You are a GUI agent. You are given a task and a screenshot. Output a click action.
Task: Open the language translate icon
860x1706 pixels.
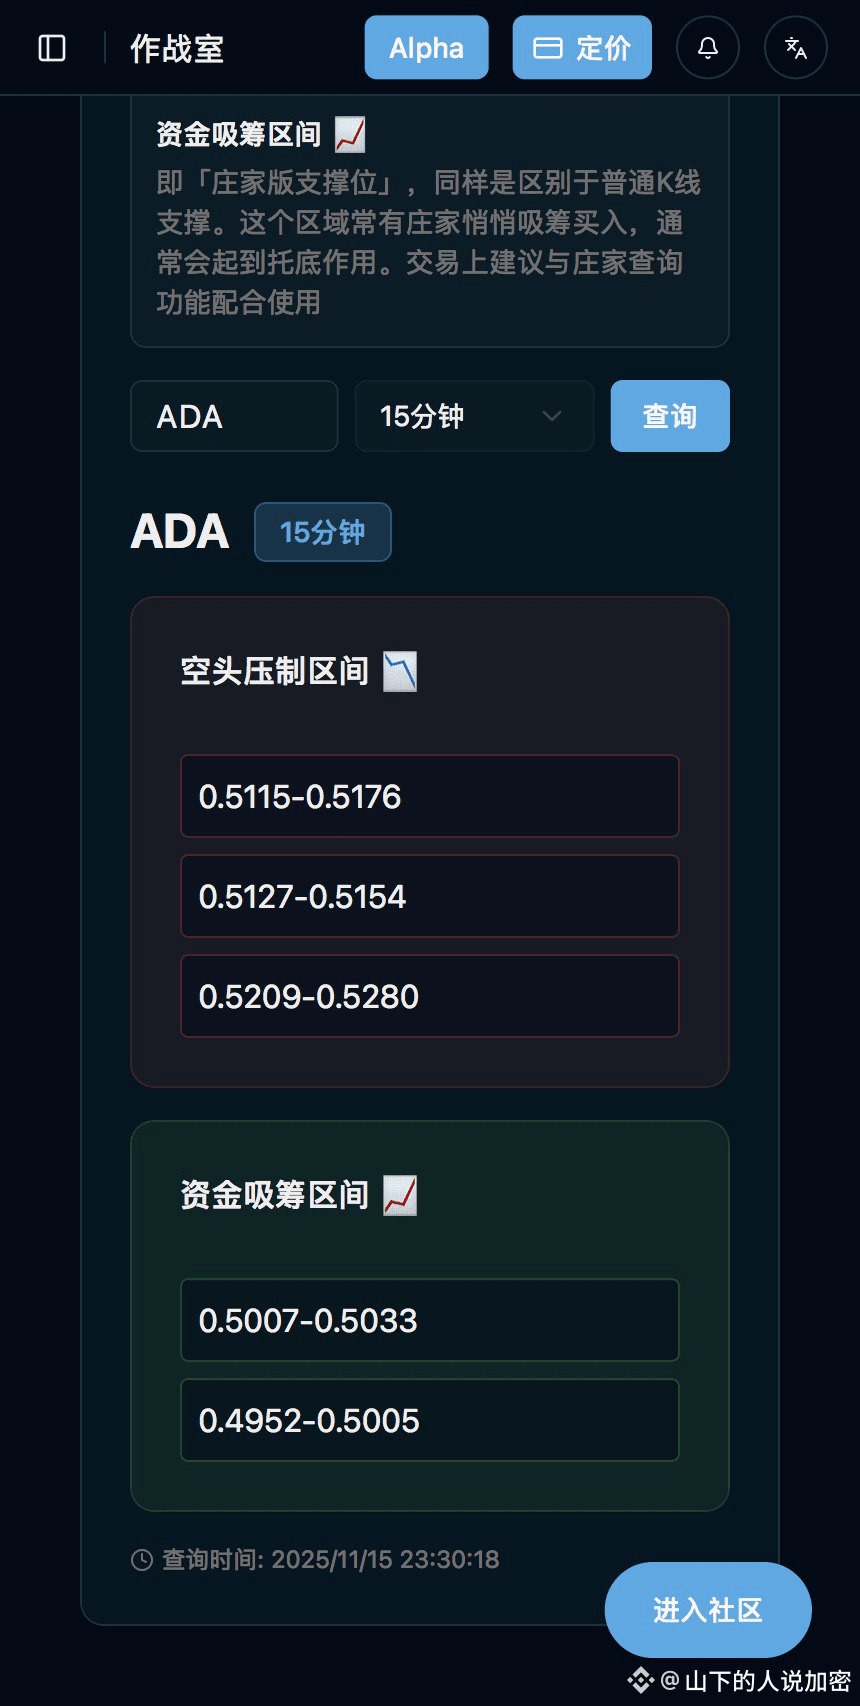[796, 48]
